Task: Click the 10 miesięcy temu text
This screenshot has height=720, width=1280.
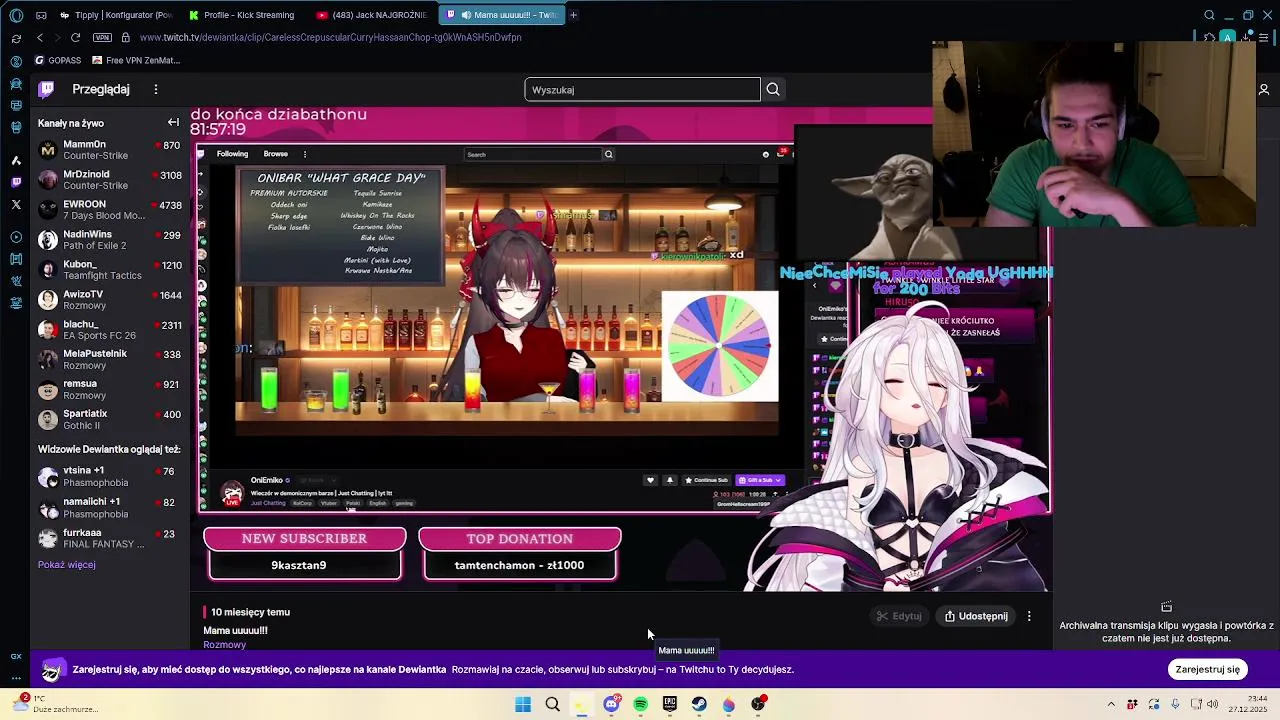Action: 250,612
